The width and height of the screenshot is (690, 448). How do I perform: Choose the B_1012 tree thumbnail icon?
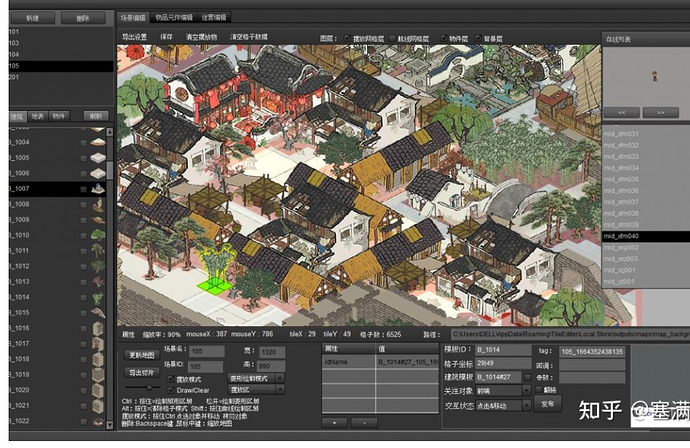point(98,266)
